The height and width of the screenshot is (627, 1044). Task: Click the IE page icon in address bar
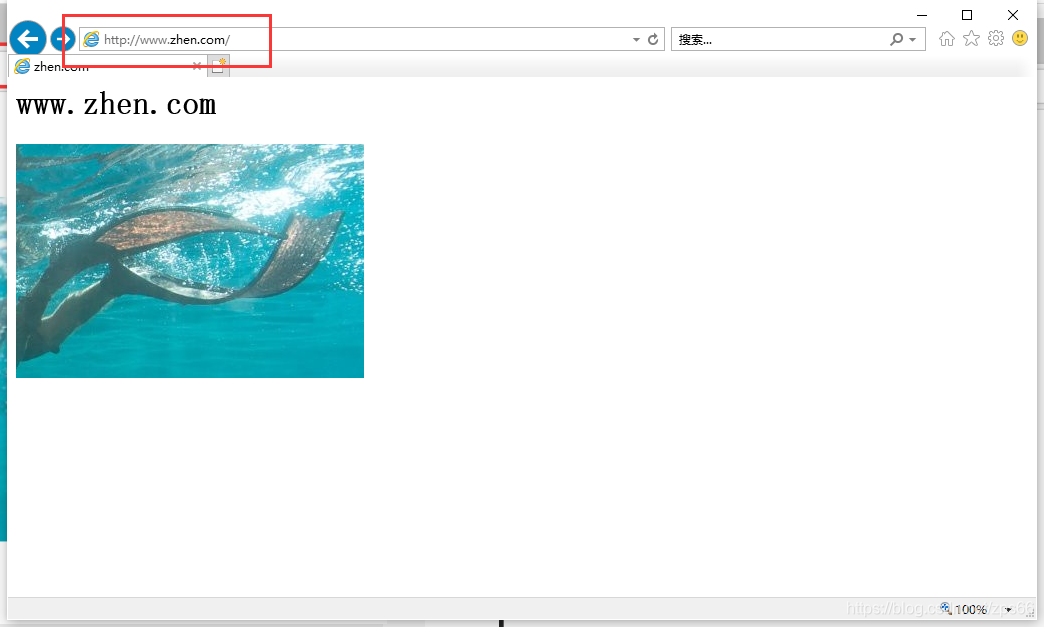coord(91,39)
